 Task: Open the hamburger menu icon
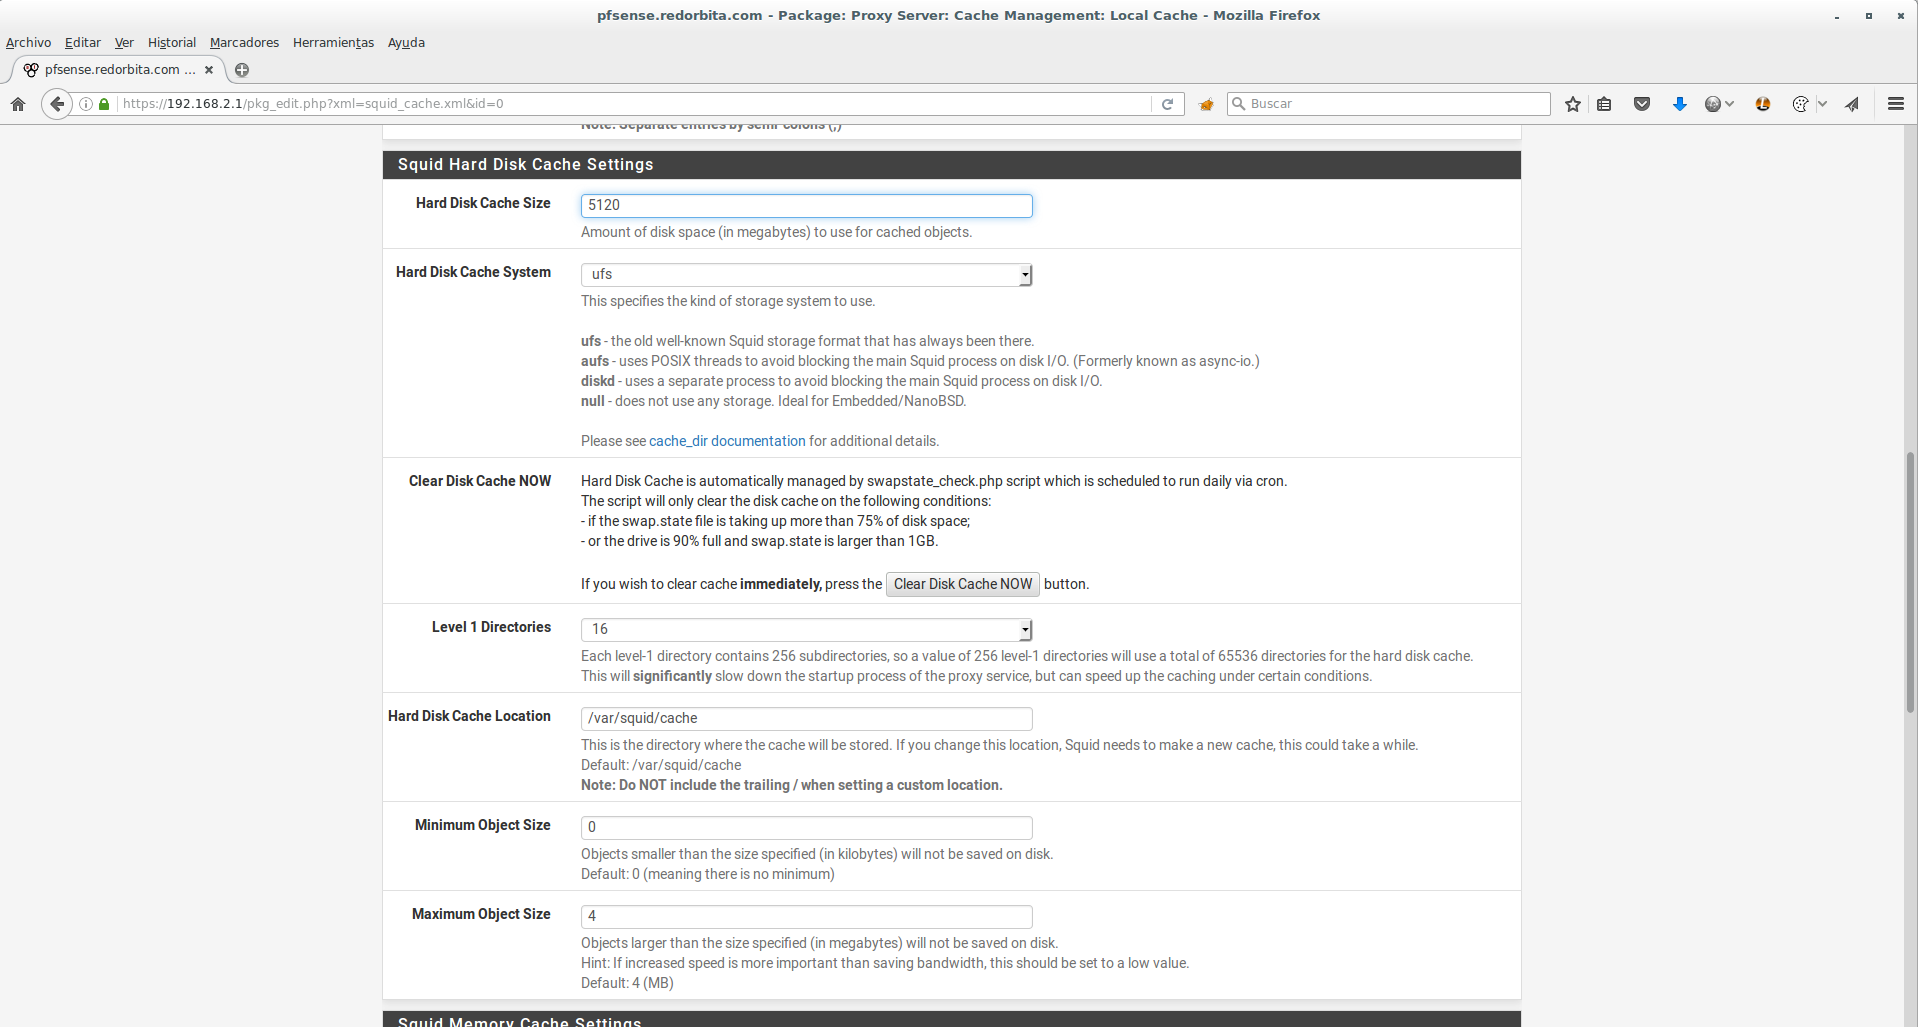1895,104
